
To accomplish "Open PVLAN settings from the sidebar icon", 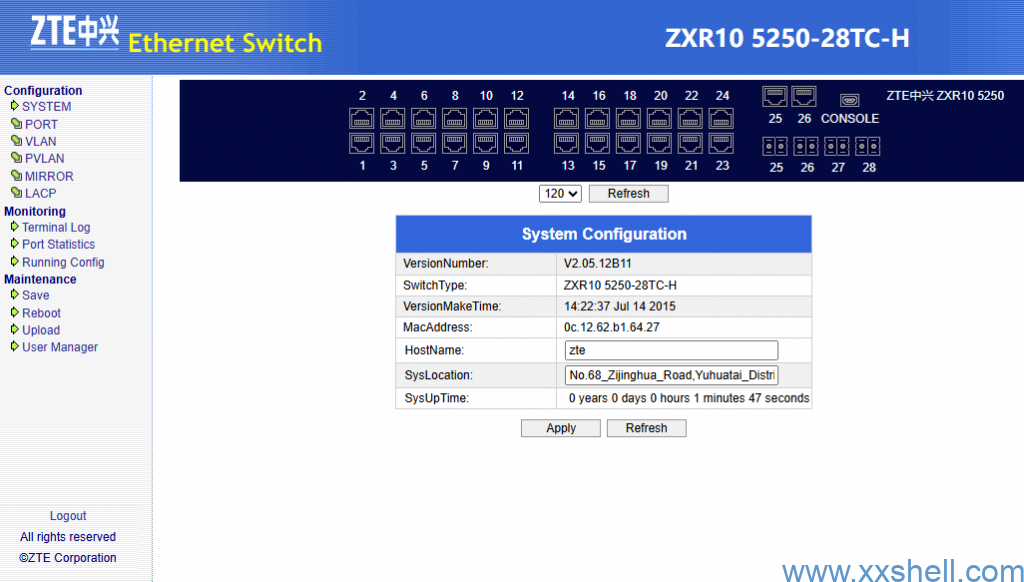I will pyautogui.click(x=17, y=158).
